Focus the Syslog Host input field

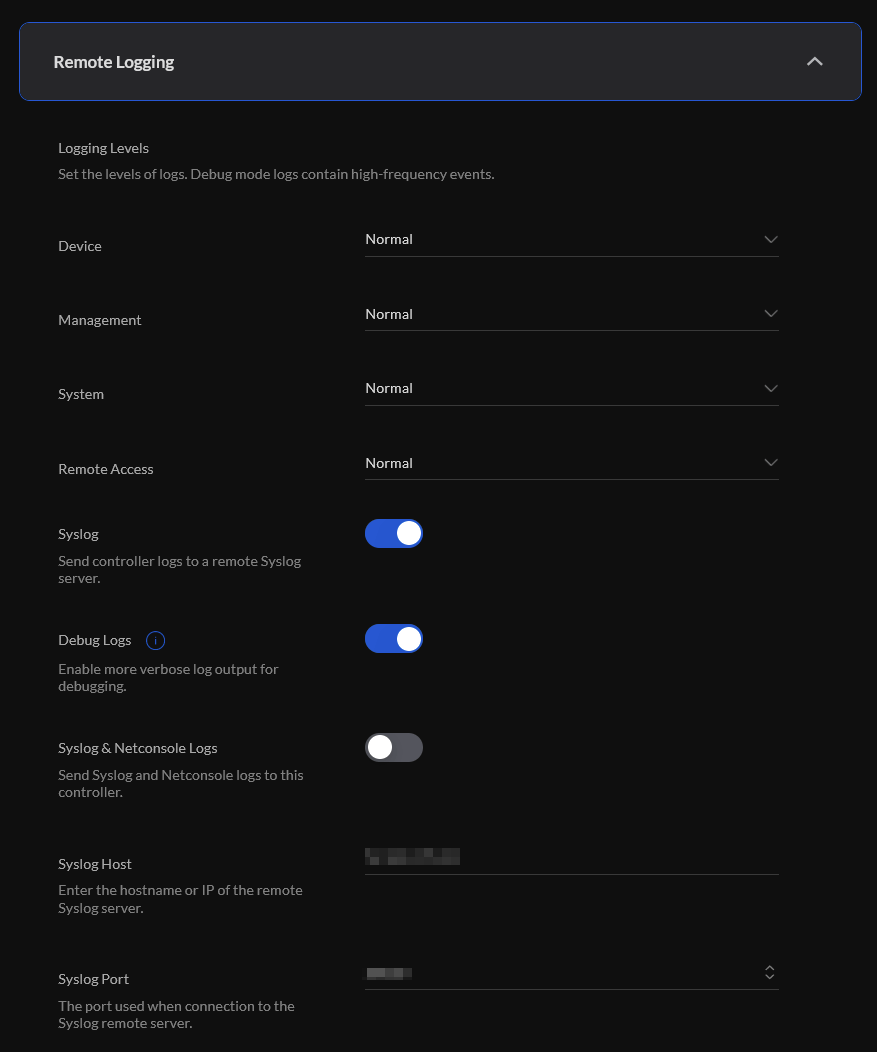572,857
